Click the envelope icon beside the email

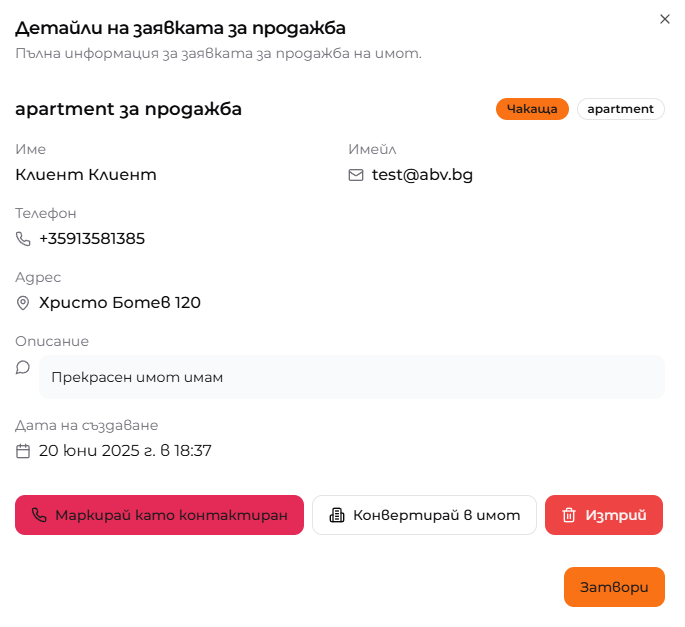356,175
